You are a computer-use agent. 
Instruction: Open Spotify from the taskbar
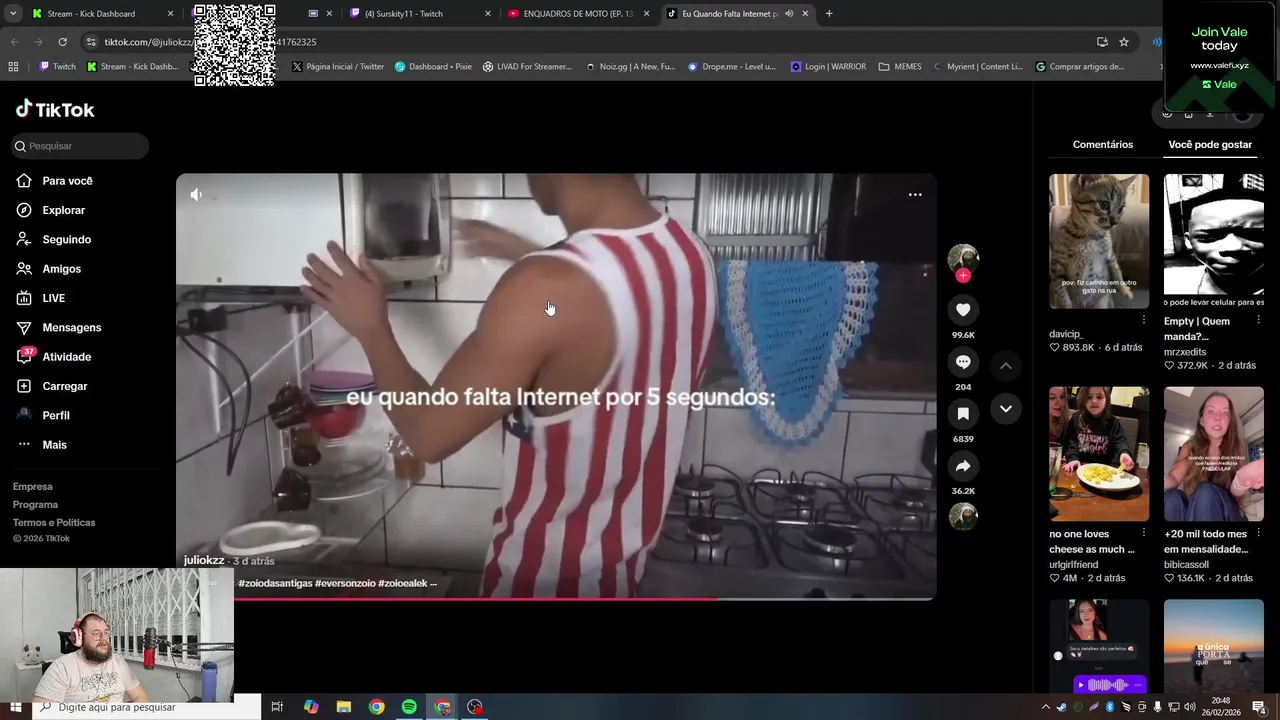409,707
